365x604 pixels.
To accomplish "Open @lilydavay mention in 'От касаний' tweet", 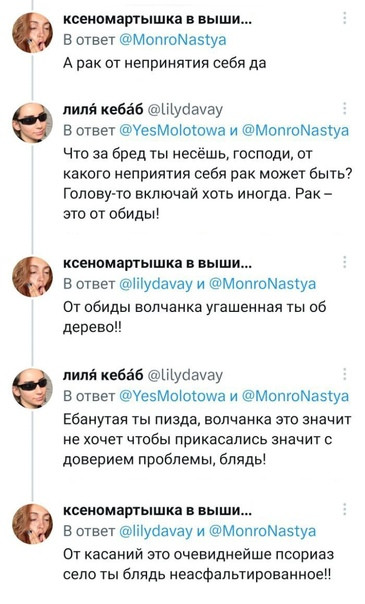I will pos(156,531).
